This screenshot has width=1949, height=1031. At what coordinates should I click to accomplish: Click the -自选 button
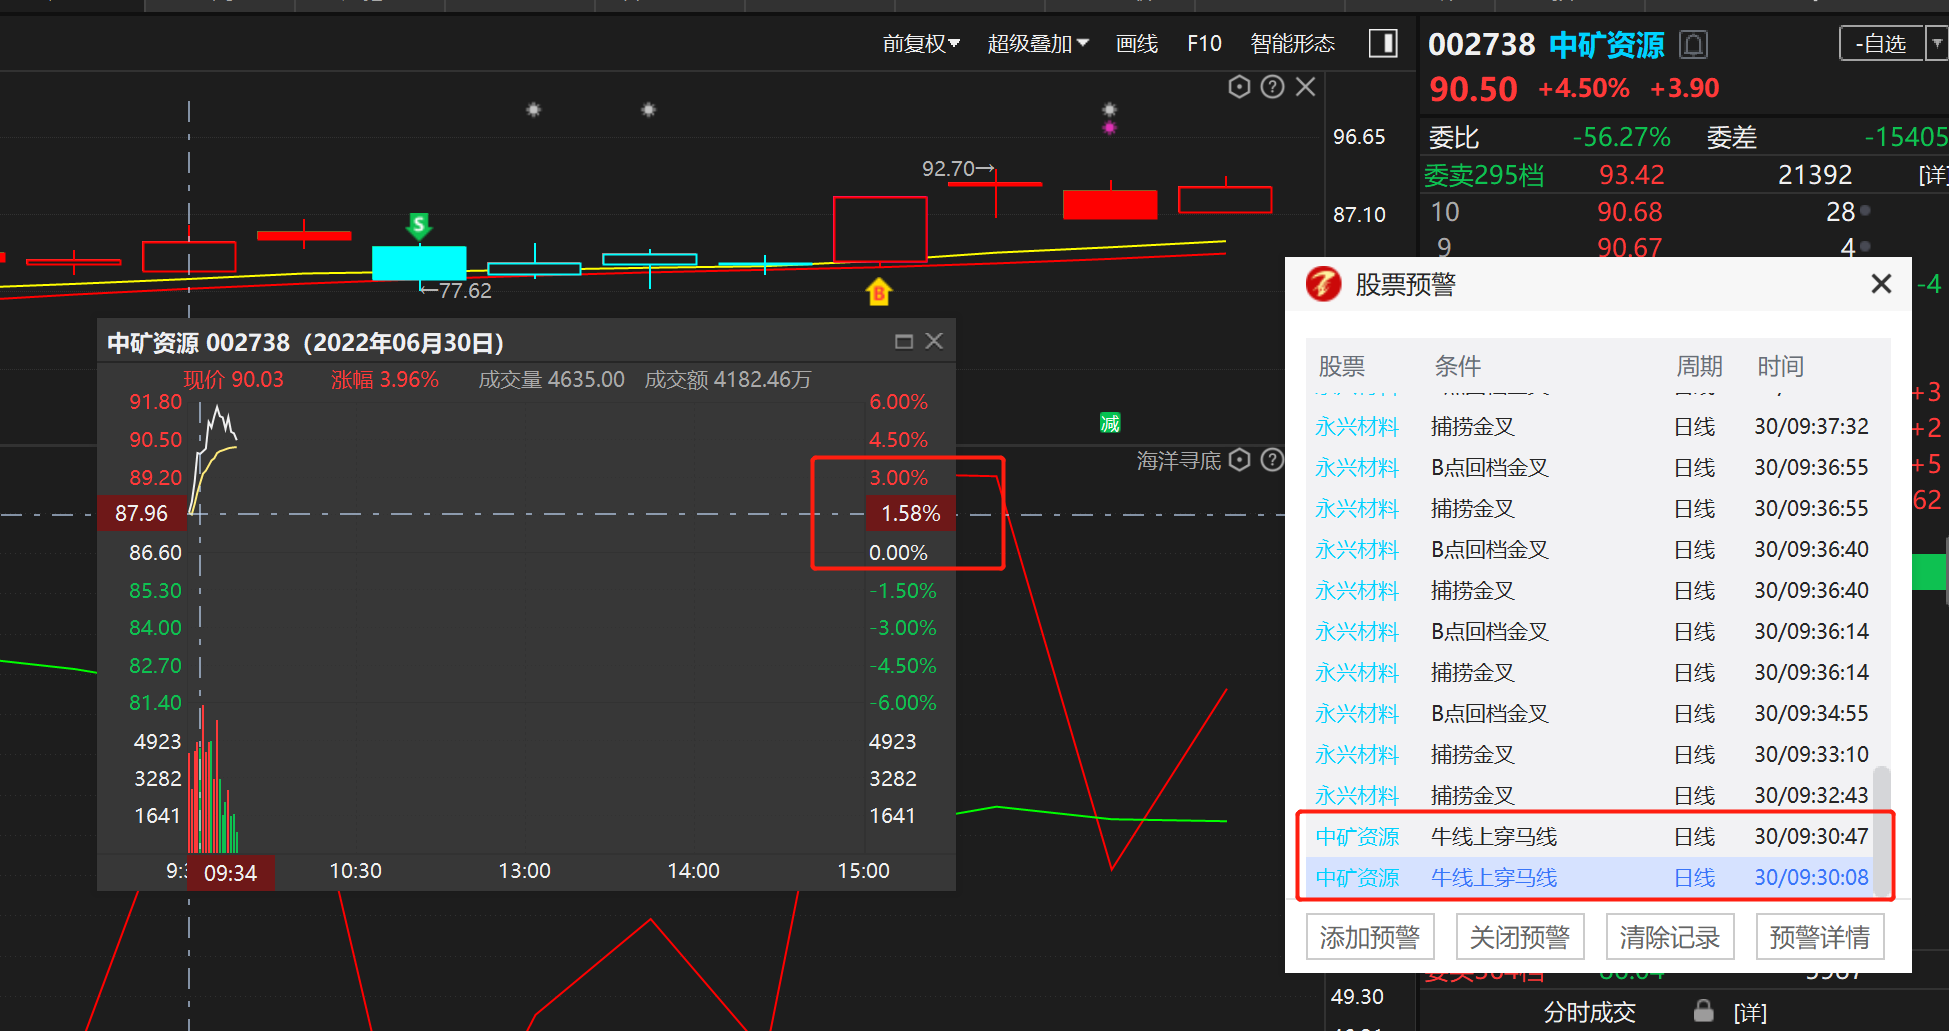1882,43
